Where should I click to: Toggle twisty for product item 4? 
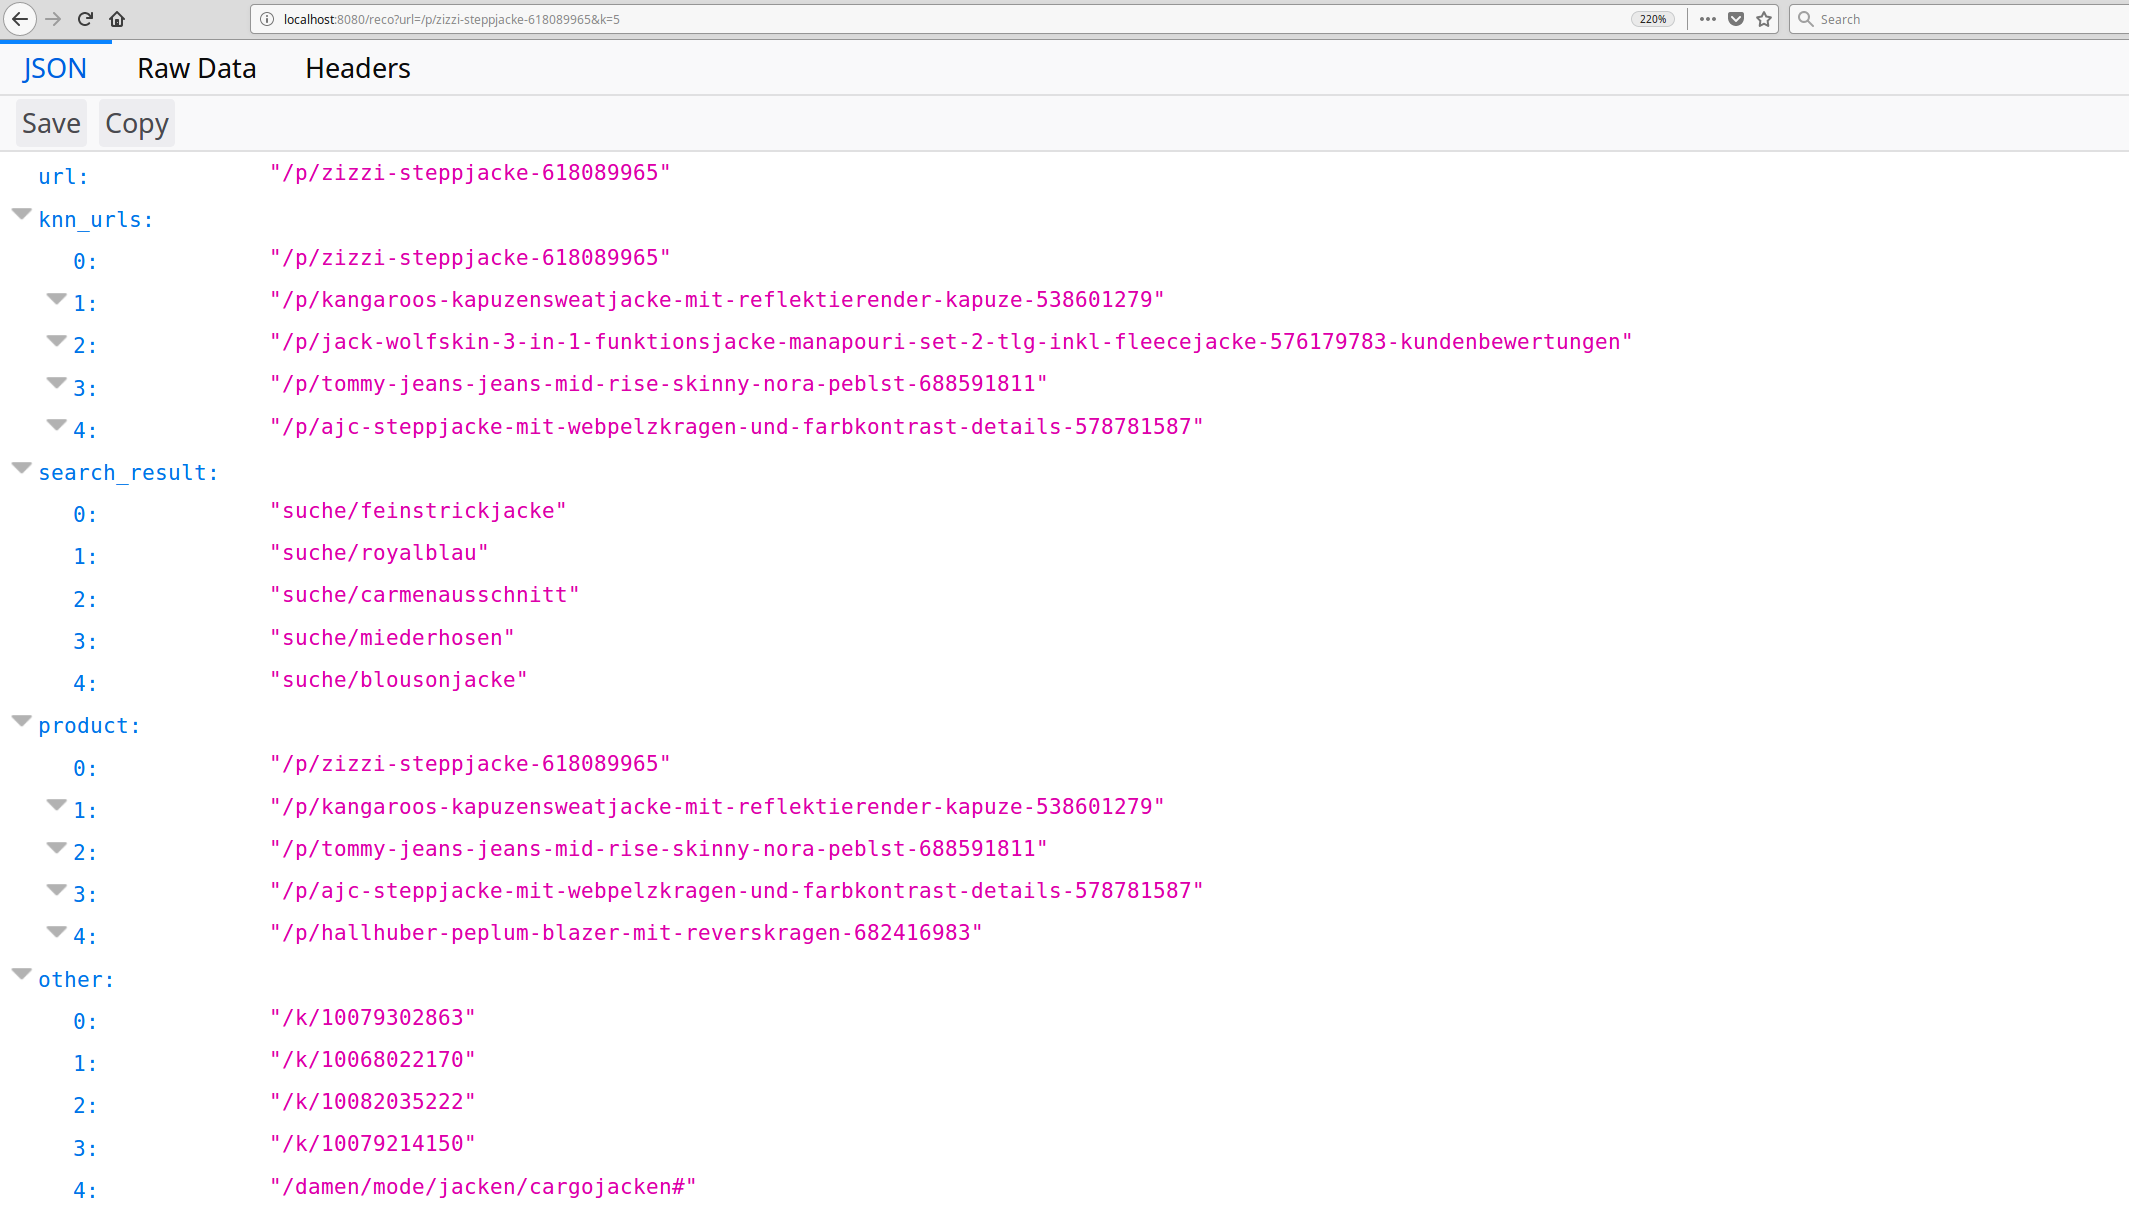point(57,932)
